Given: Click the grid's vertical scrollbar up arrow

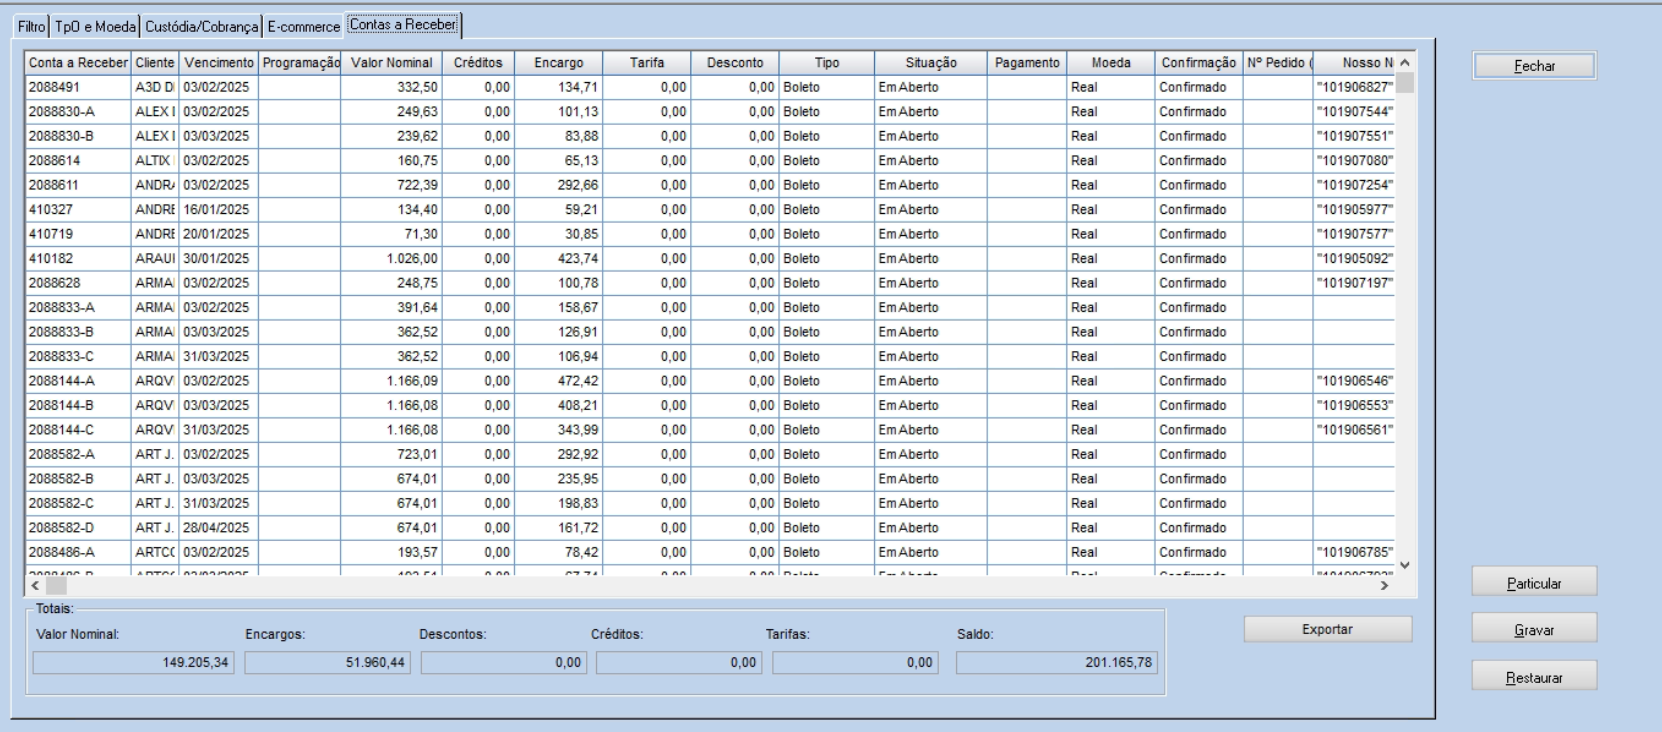Looking at the screenshot, I should [x=1405, y=63].
